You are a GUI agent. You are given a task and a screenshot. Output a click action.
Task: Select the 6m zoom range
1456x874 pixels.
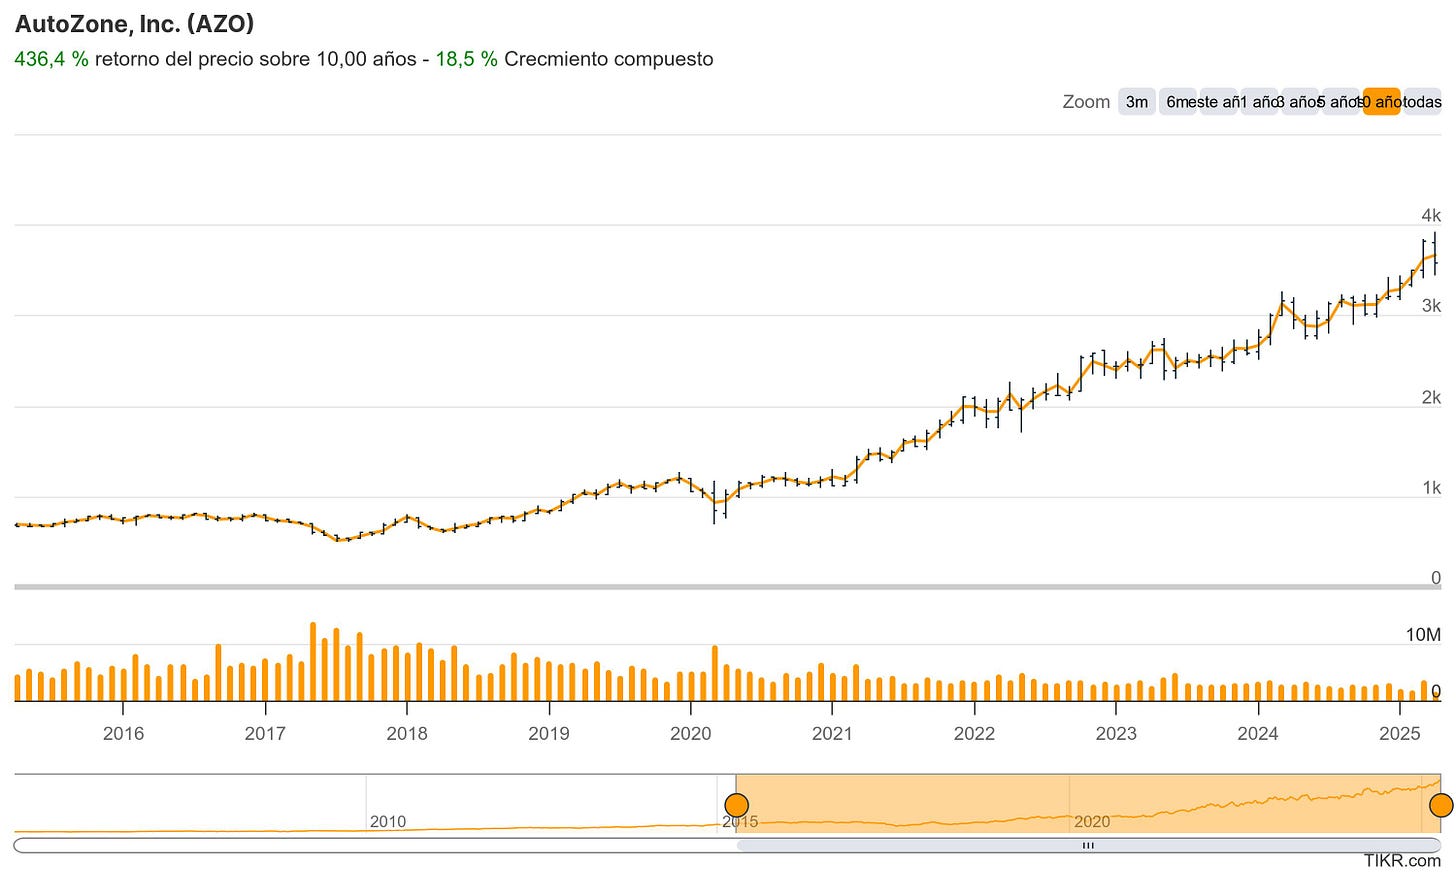pos(1177,102)
